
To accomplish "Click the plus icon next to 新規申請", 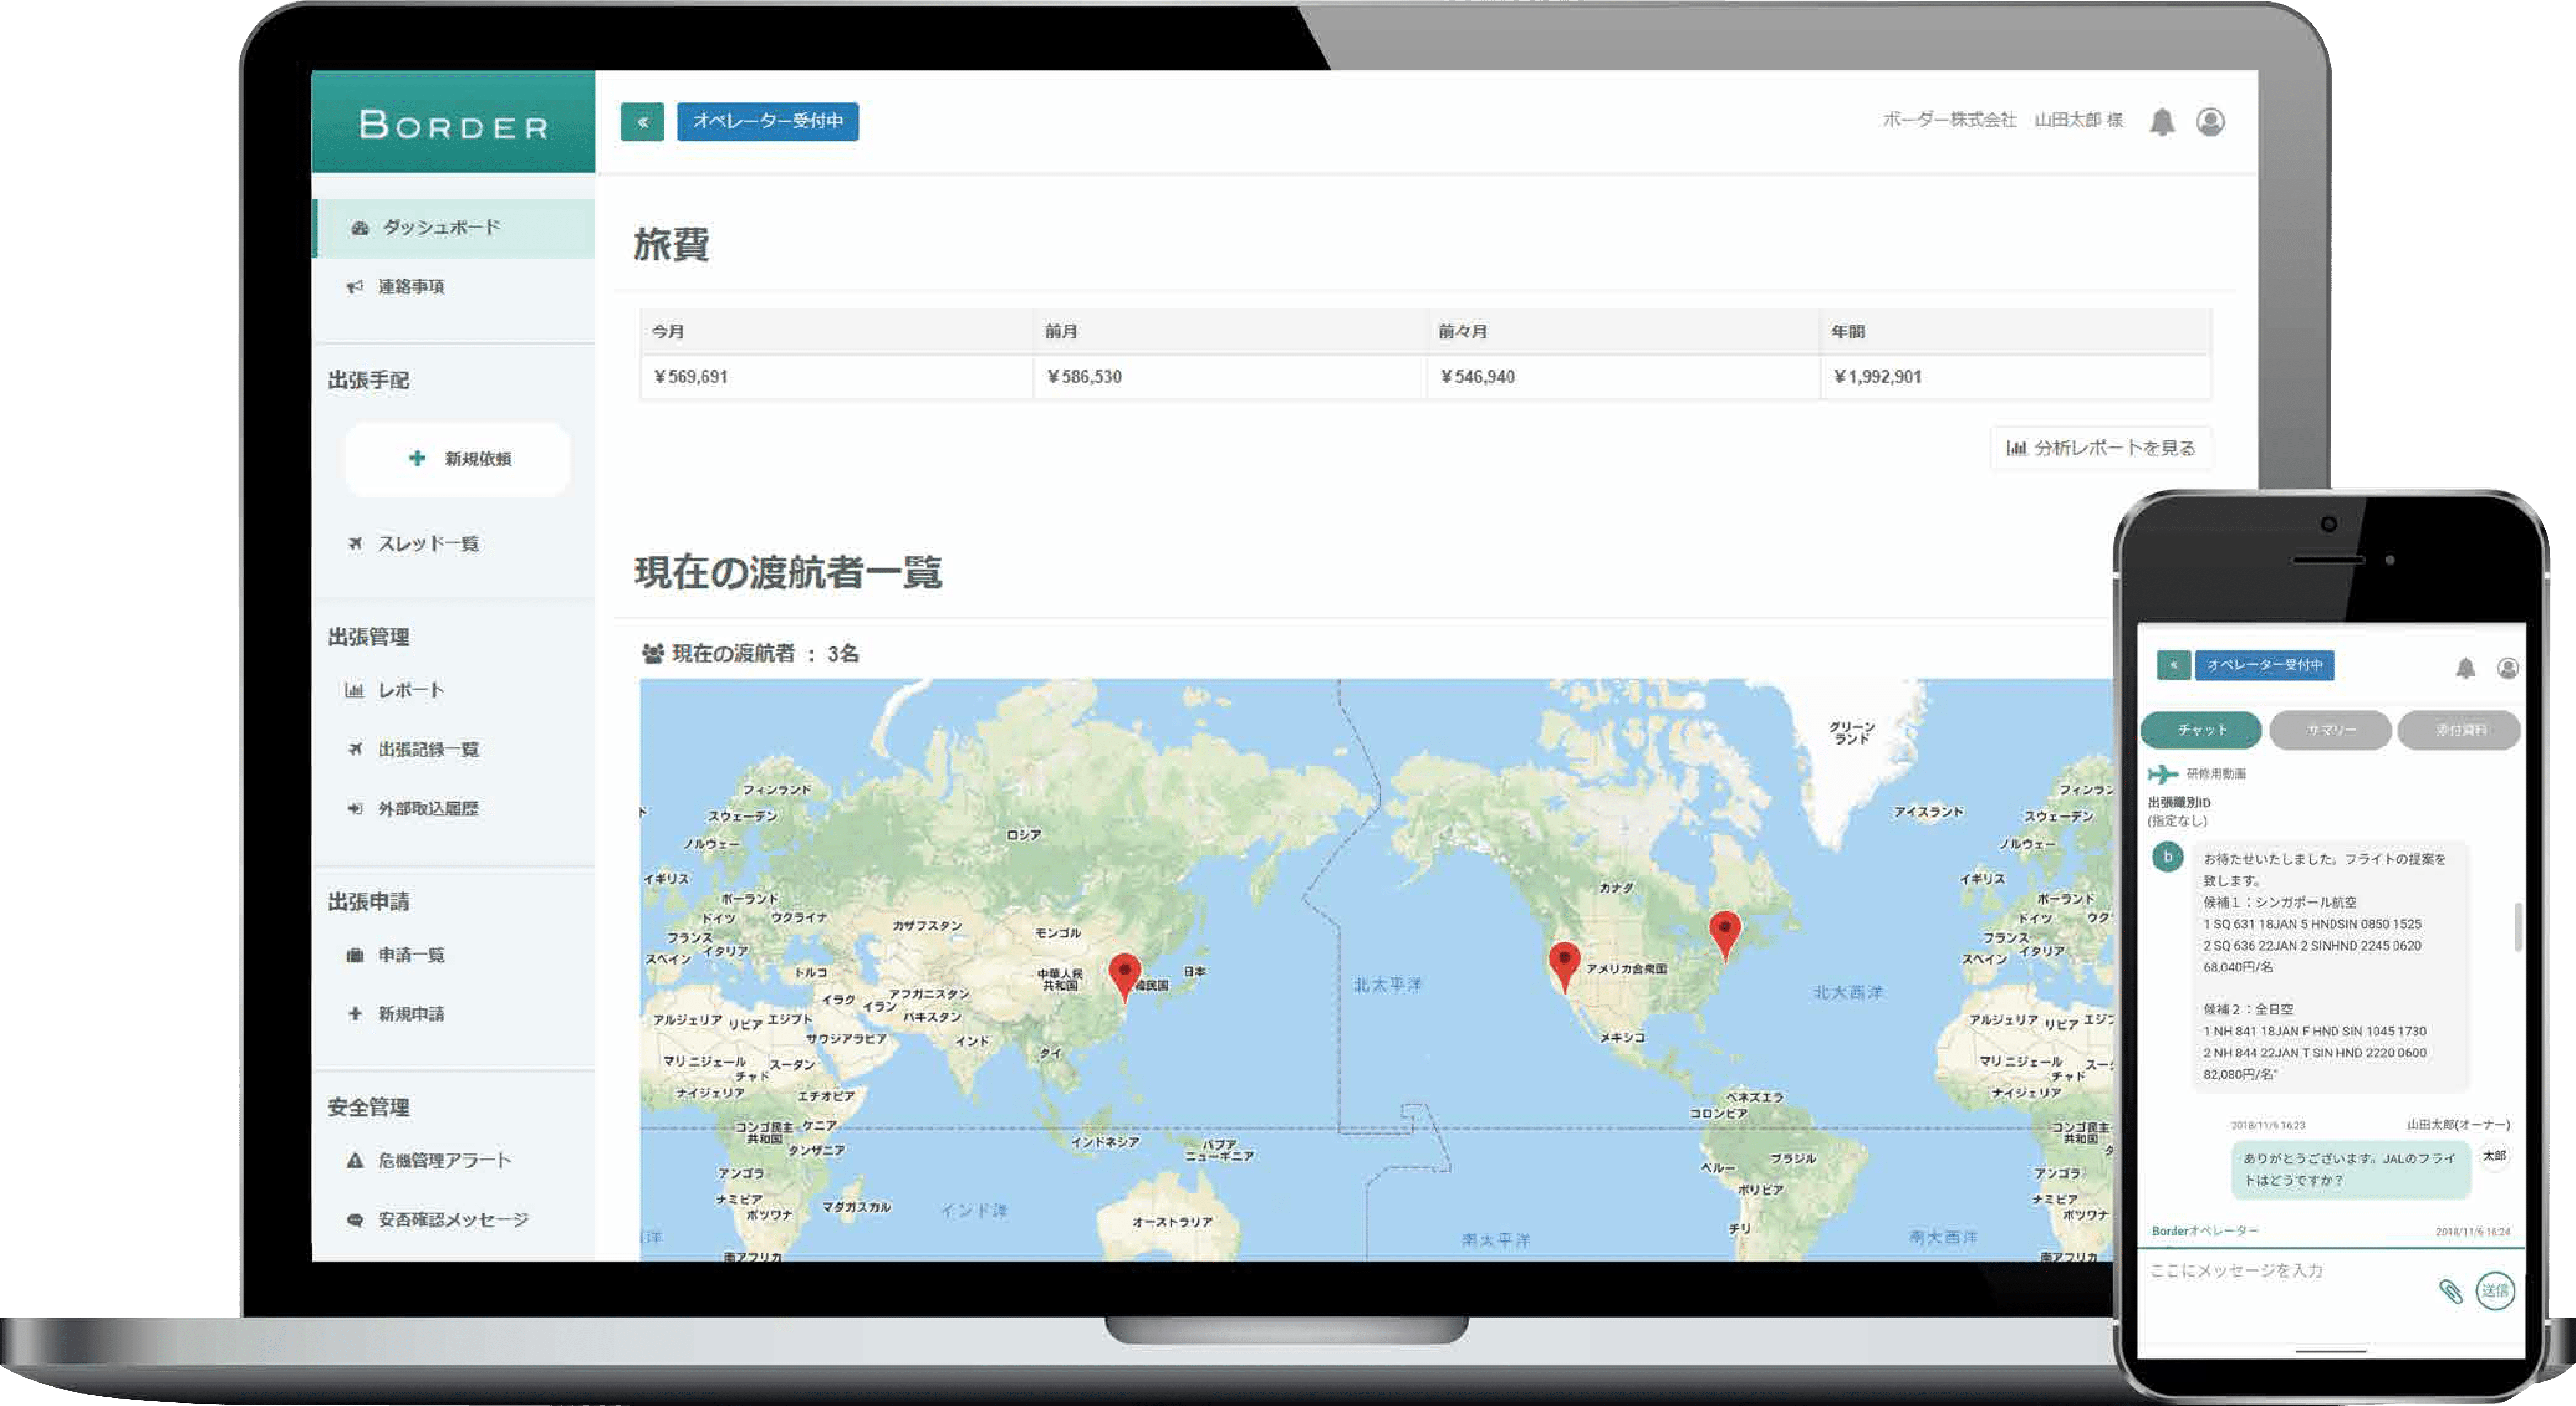I will 355,1014.
